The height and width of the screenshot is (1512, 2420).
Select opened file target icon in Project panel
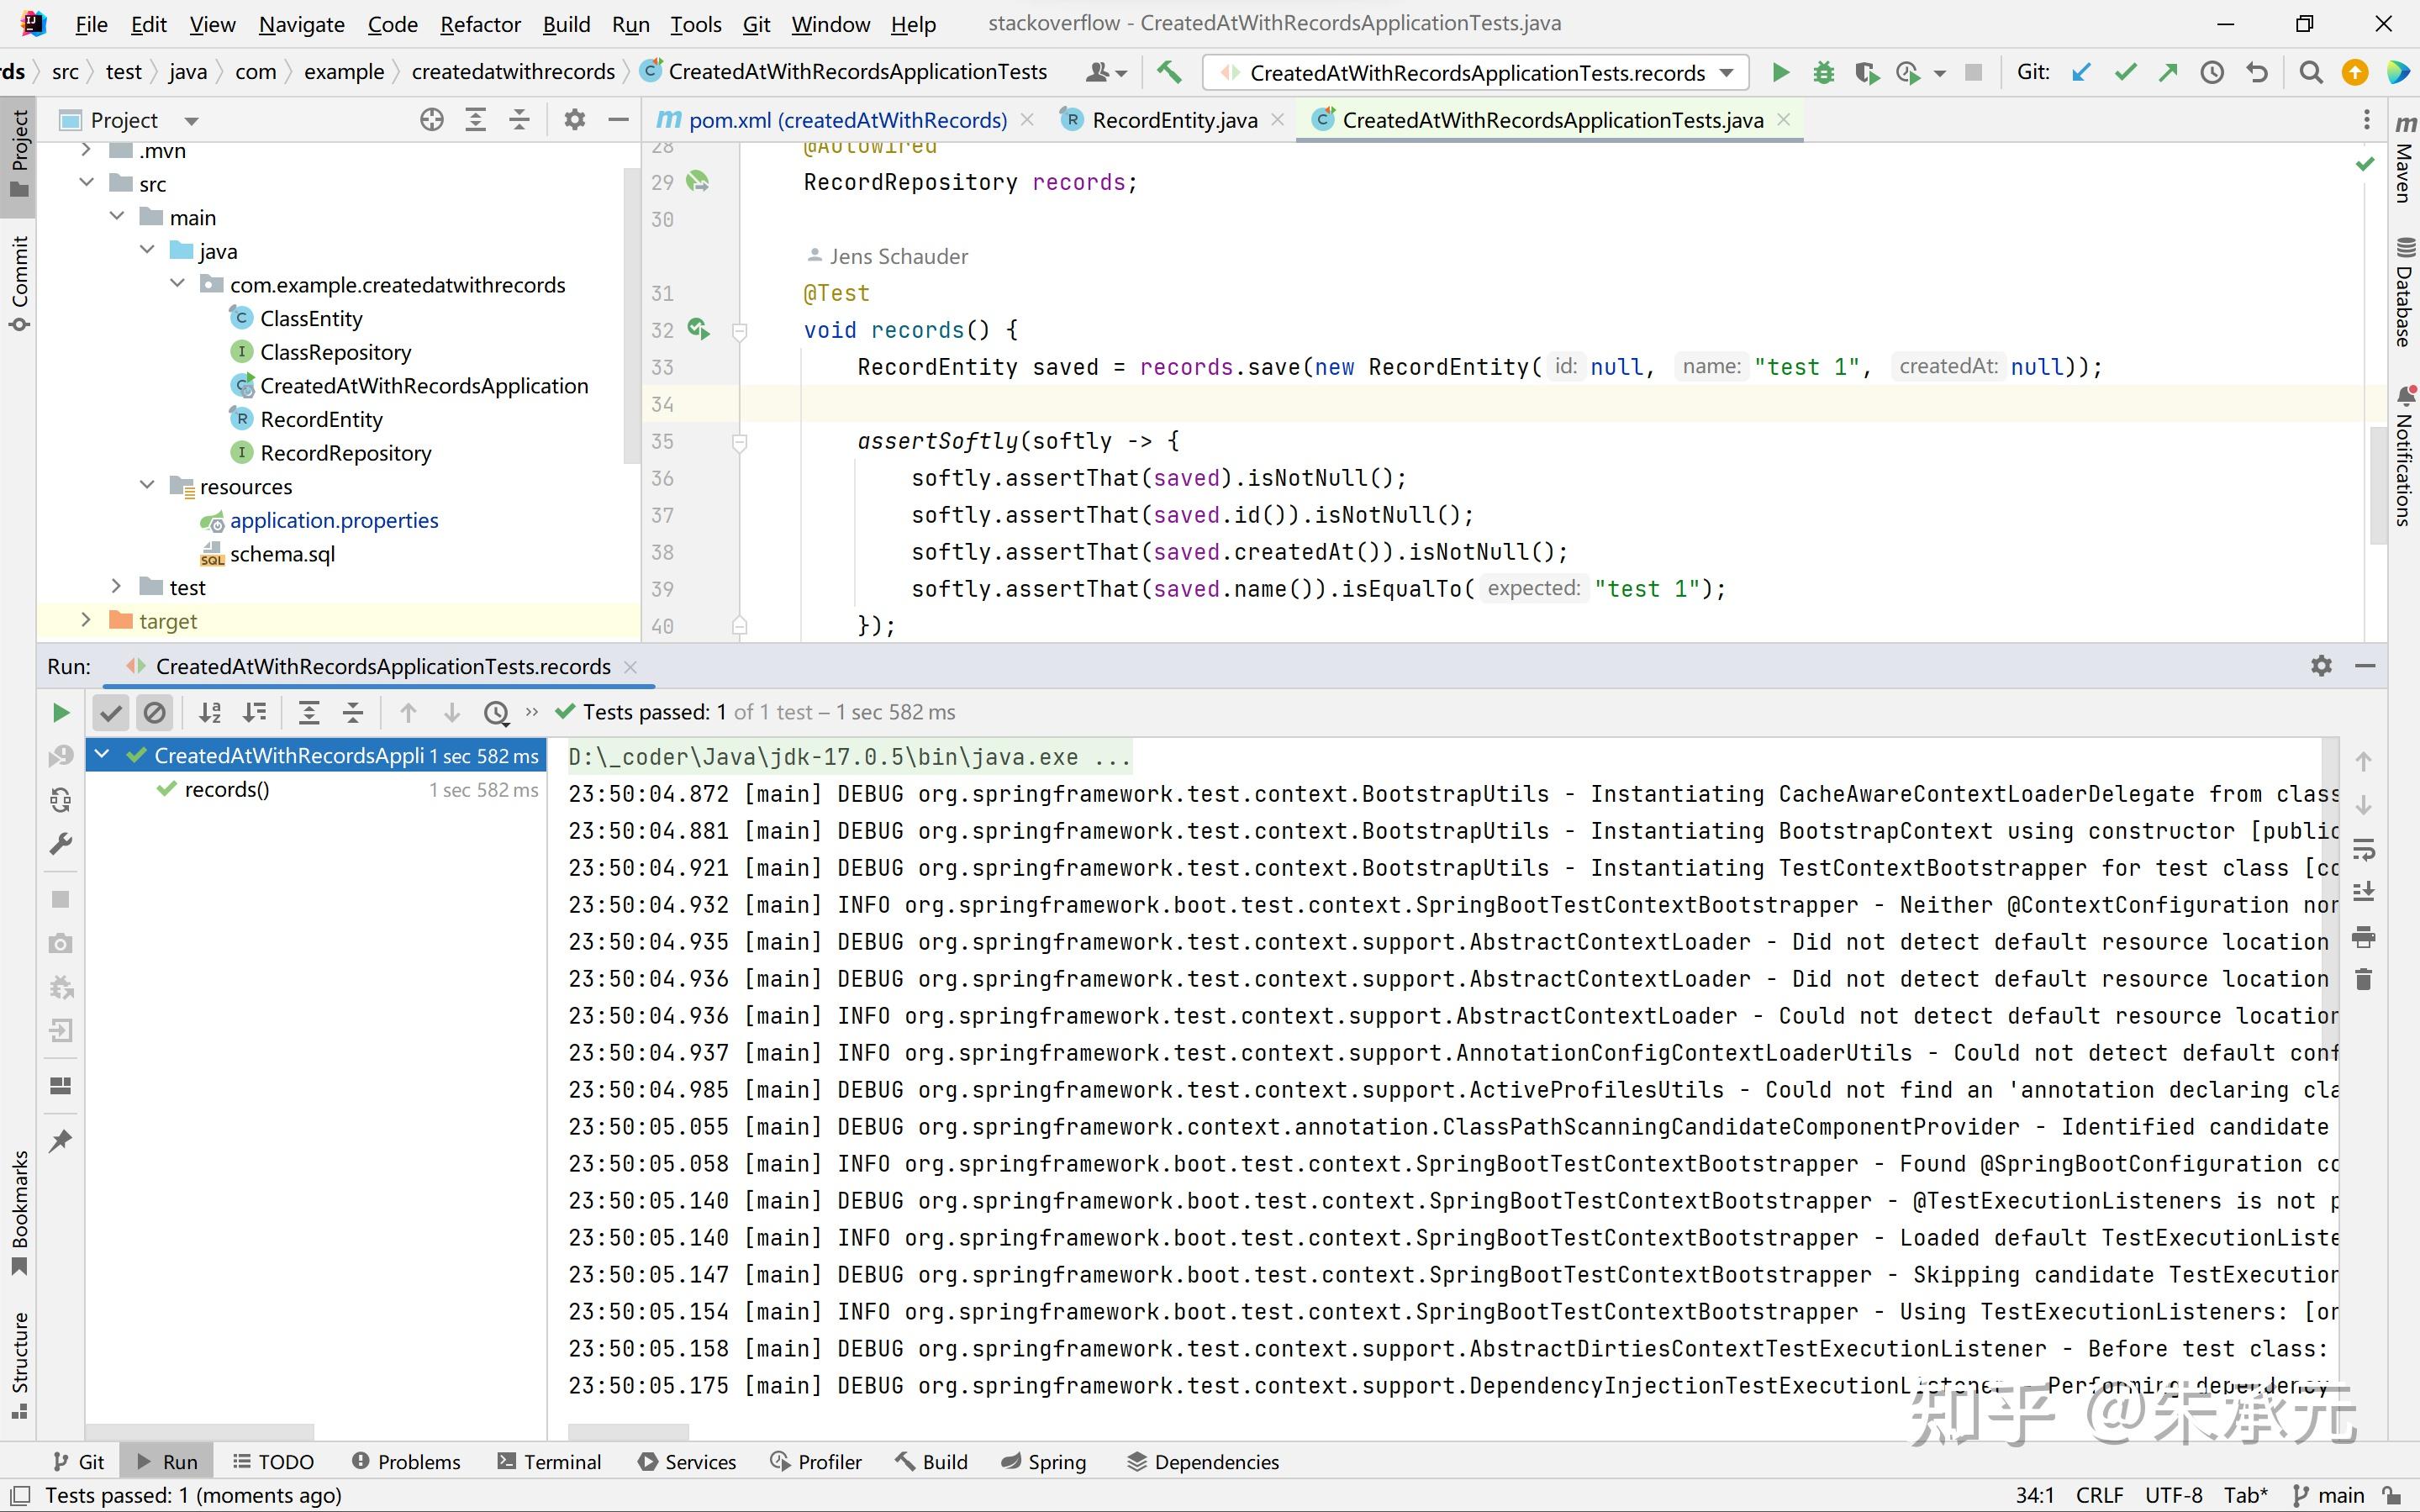pyautogui.click(x=431, y=120)
